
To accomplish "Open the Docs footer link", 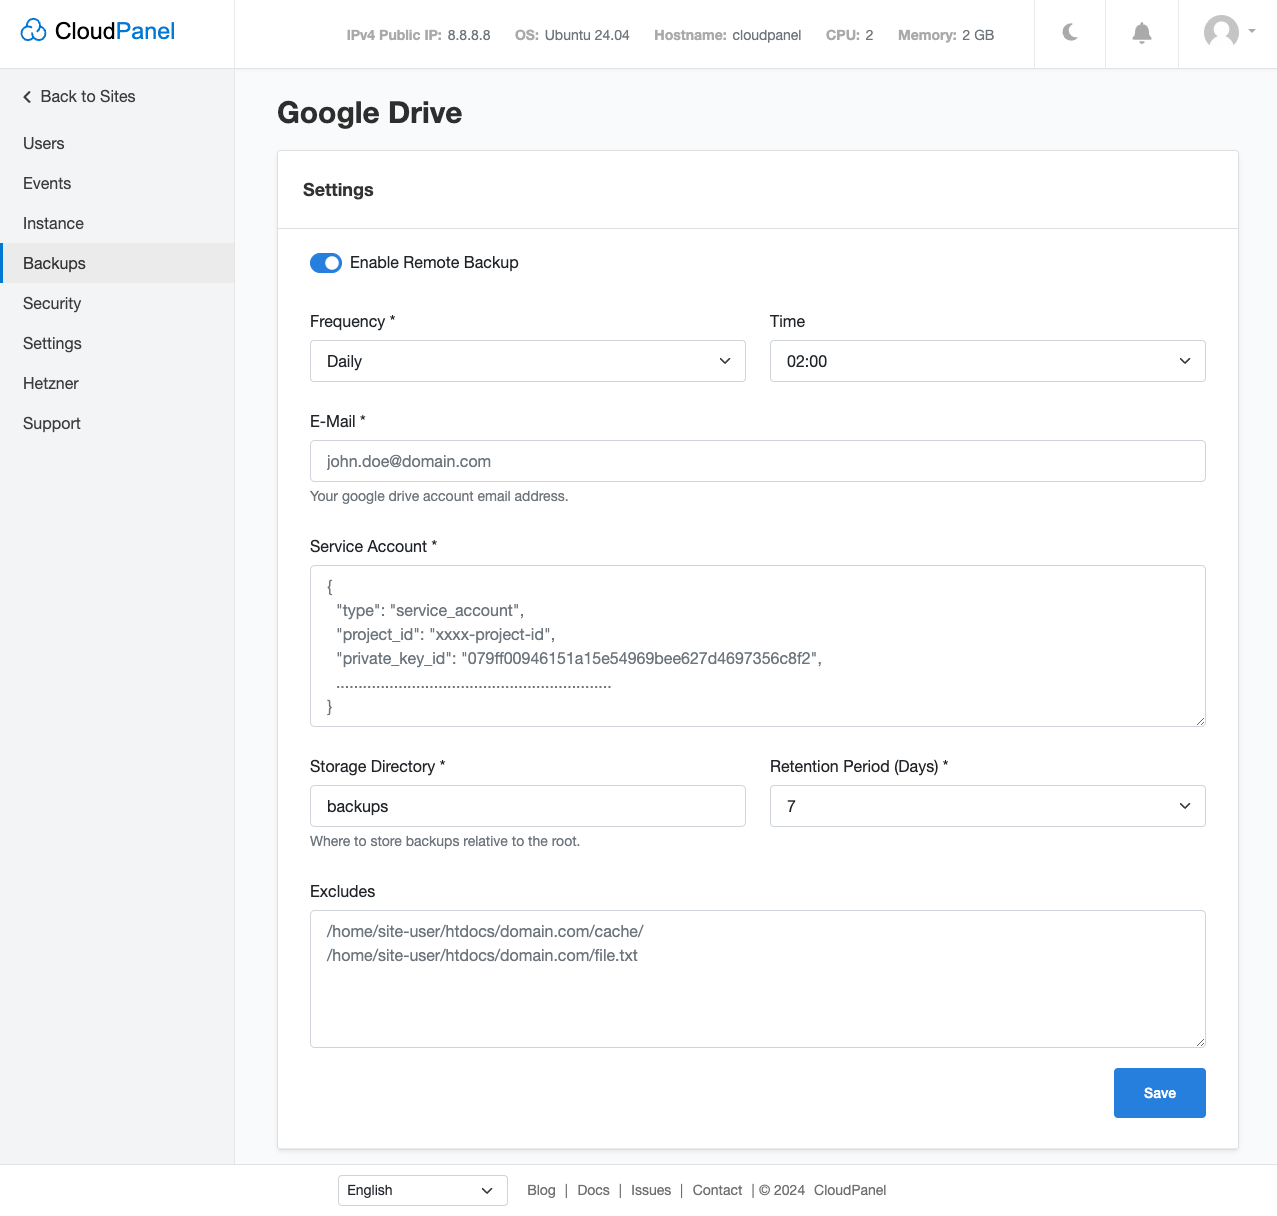I will click(x=592, y=1190).
